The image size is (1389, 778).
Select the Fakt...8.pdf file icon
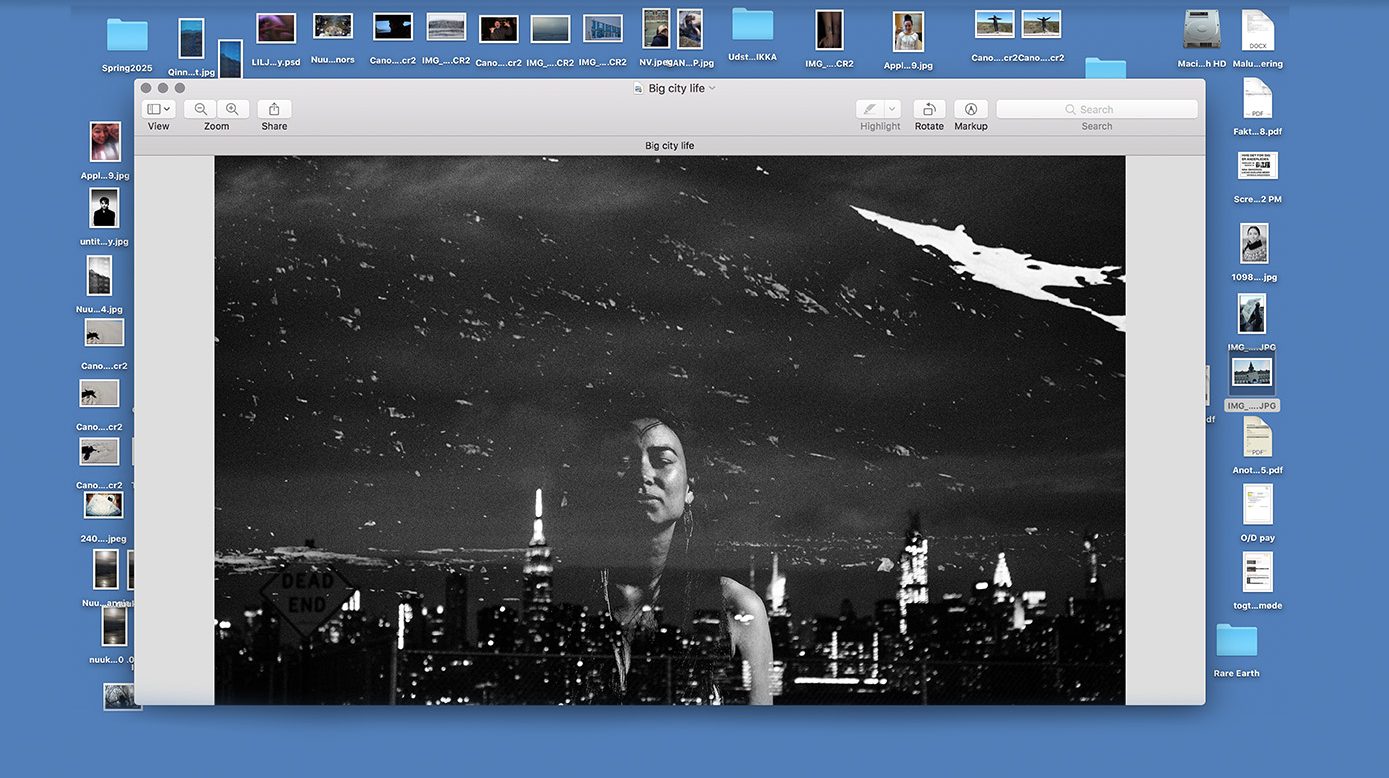click(1258, 98)
